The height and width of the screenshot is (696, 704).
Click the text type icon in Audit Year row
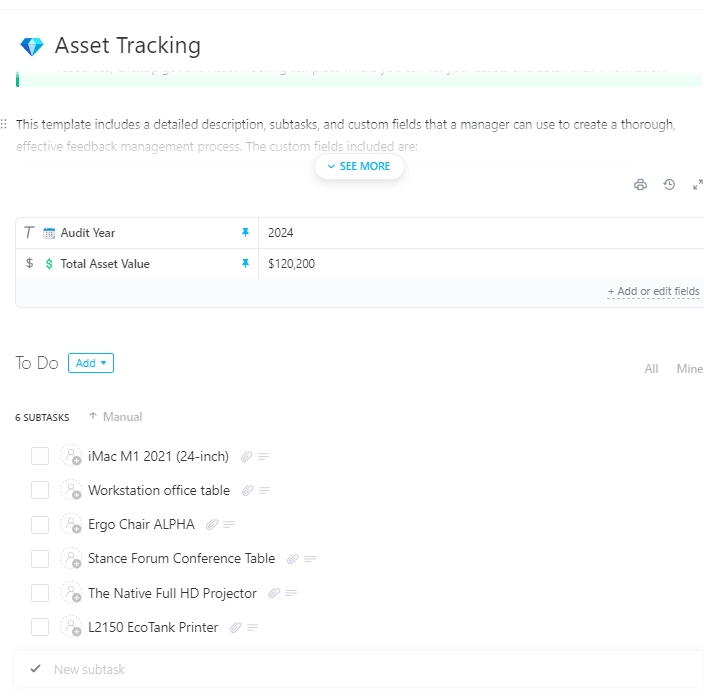pos(29,233)
